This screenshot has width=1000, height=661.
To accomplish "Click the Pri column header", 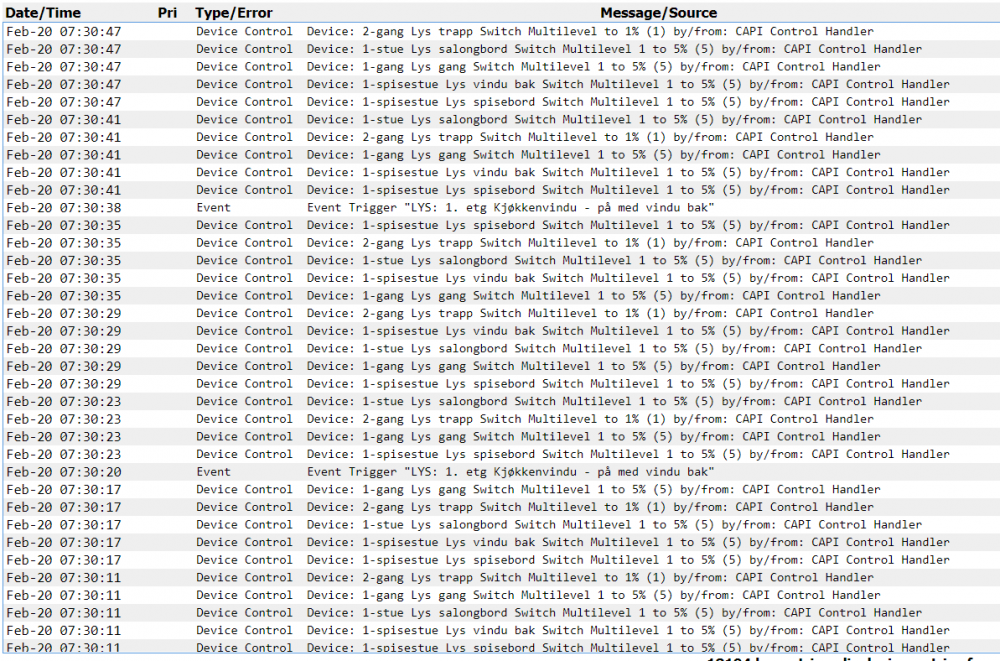I will [167, 13].
